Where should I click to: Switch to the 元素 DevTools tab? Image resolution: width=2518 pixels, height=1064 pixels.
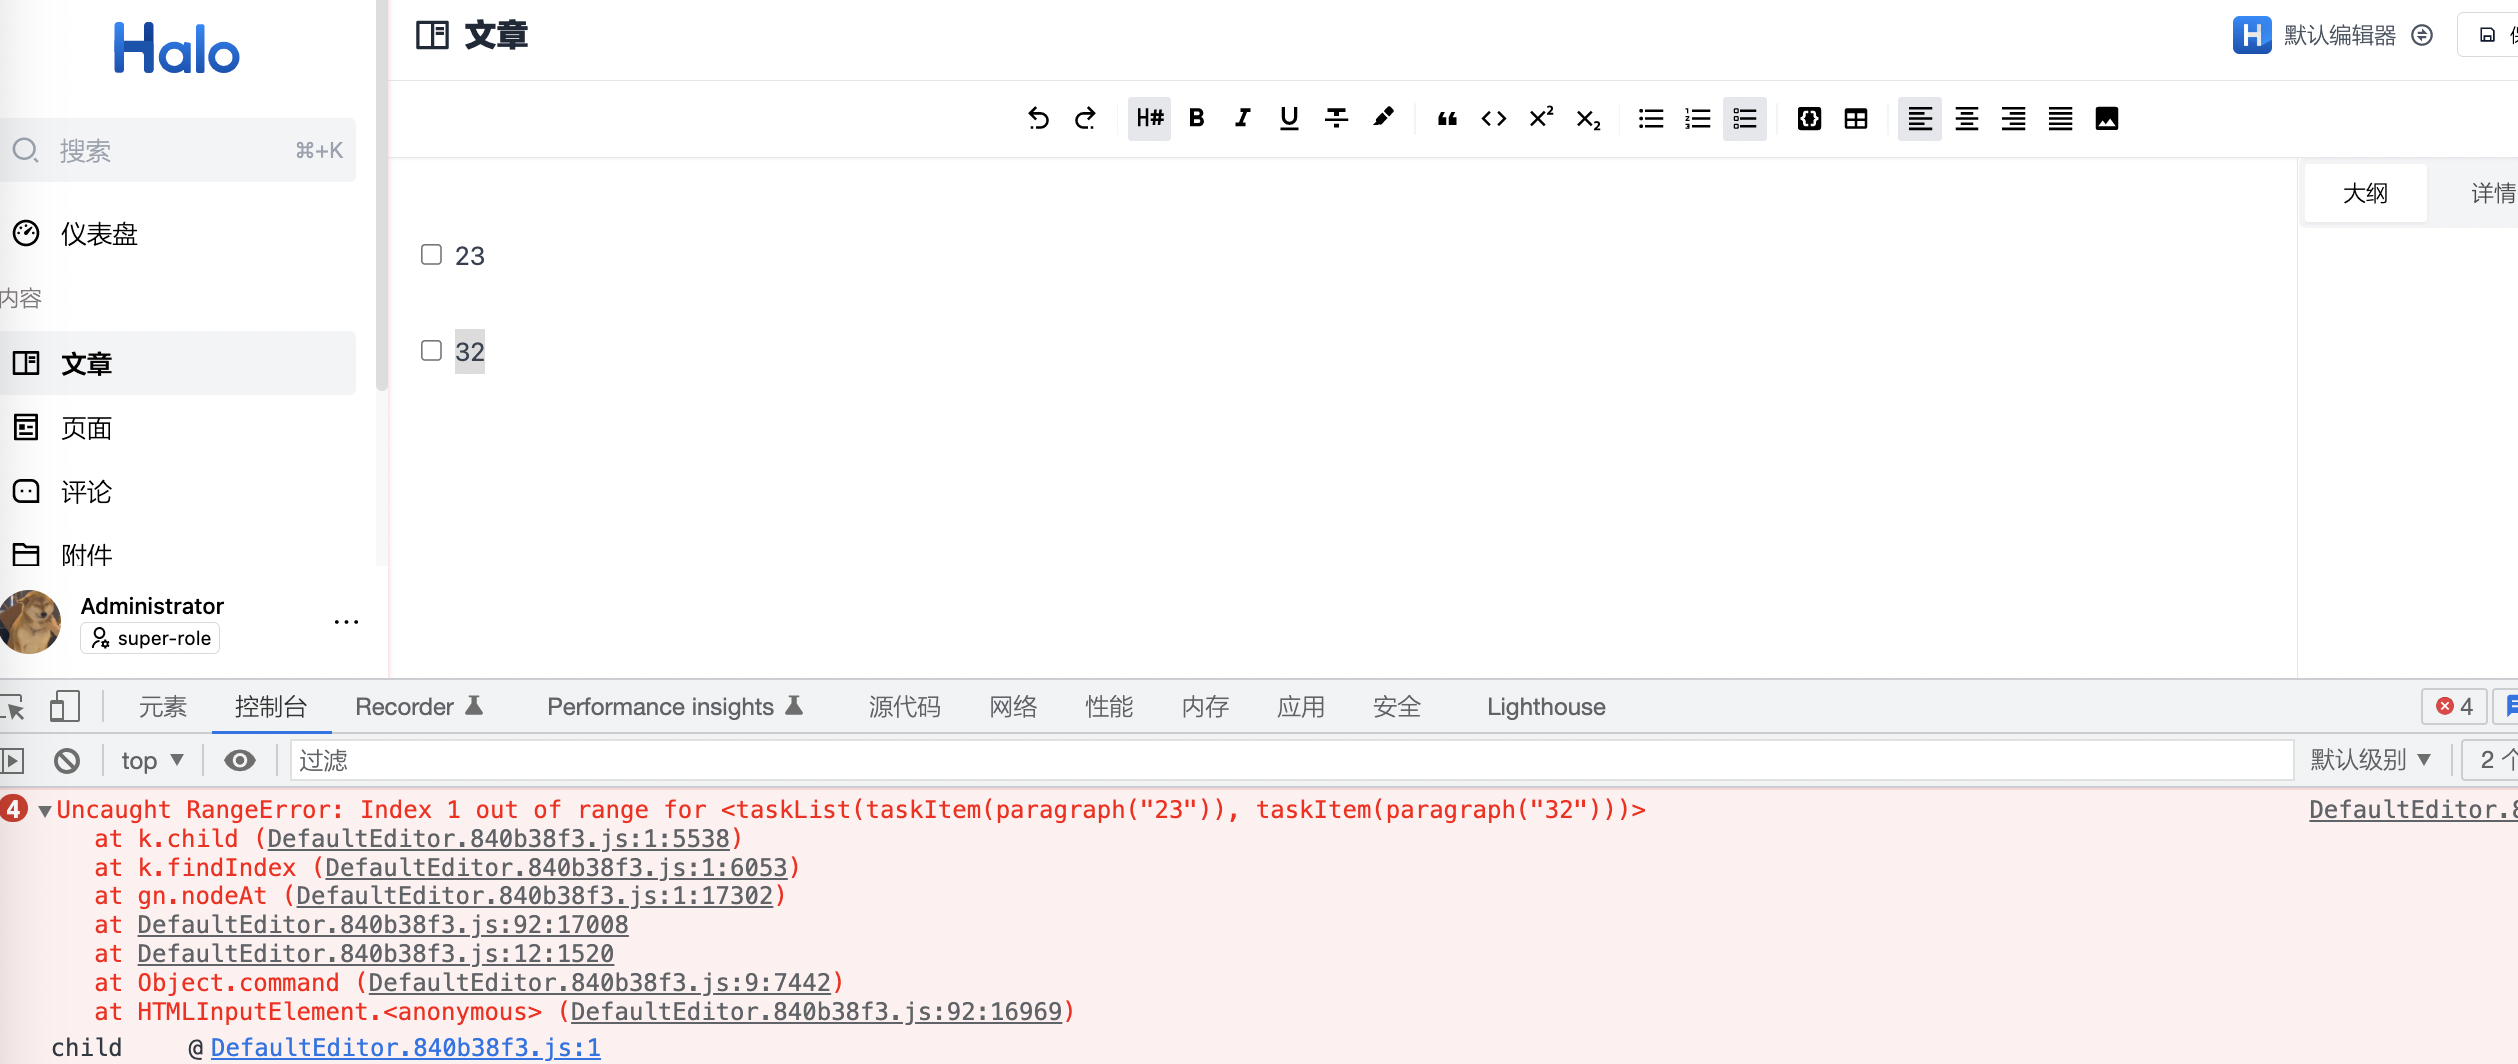coord(163,707)
